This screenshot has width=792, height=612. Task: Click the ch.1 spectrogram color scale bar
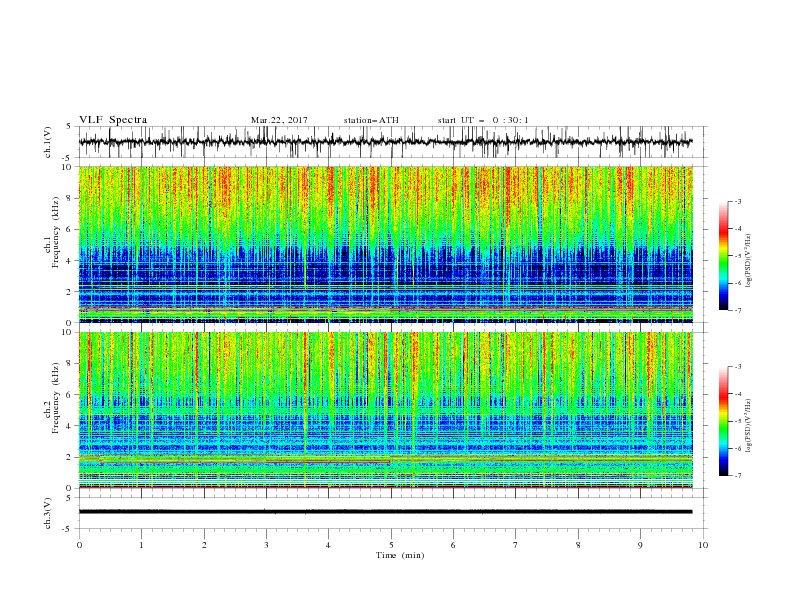(724, 256)
